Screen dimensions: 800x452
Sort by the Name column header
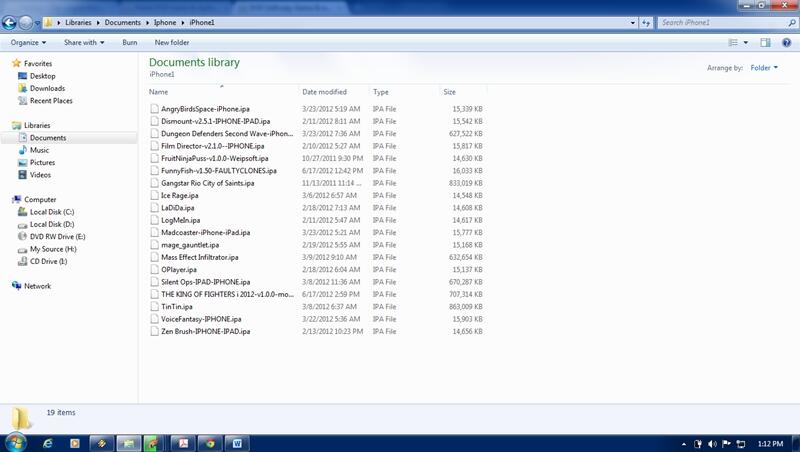tap(222, 92)
